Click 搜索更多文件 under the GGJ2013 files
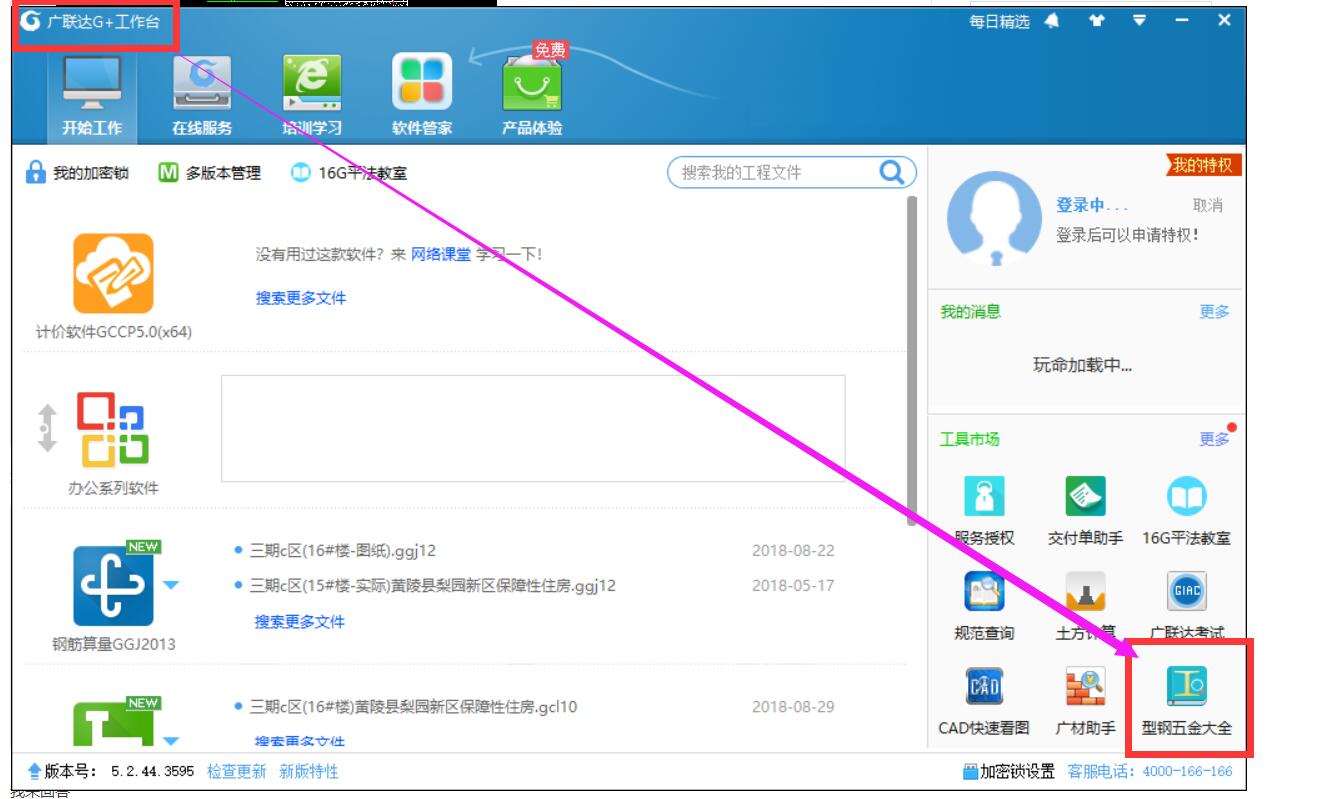This screenshot has width=1330, height=799. coord(299,621)
